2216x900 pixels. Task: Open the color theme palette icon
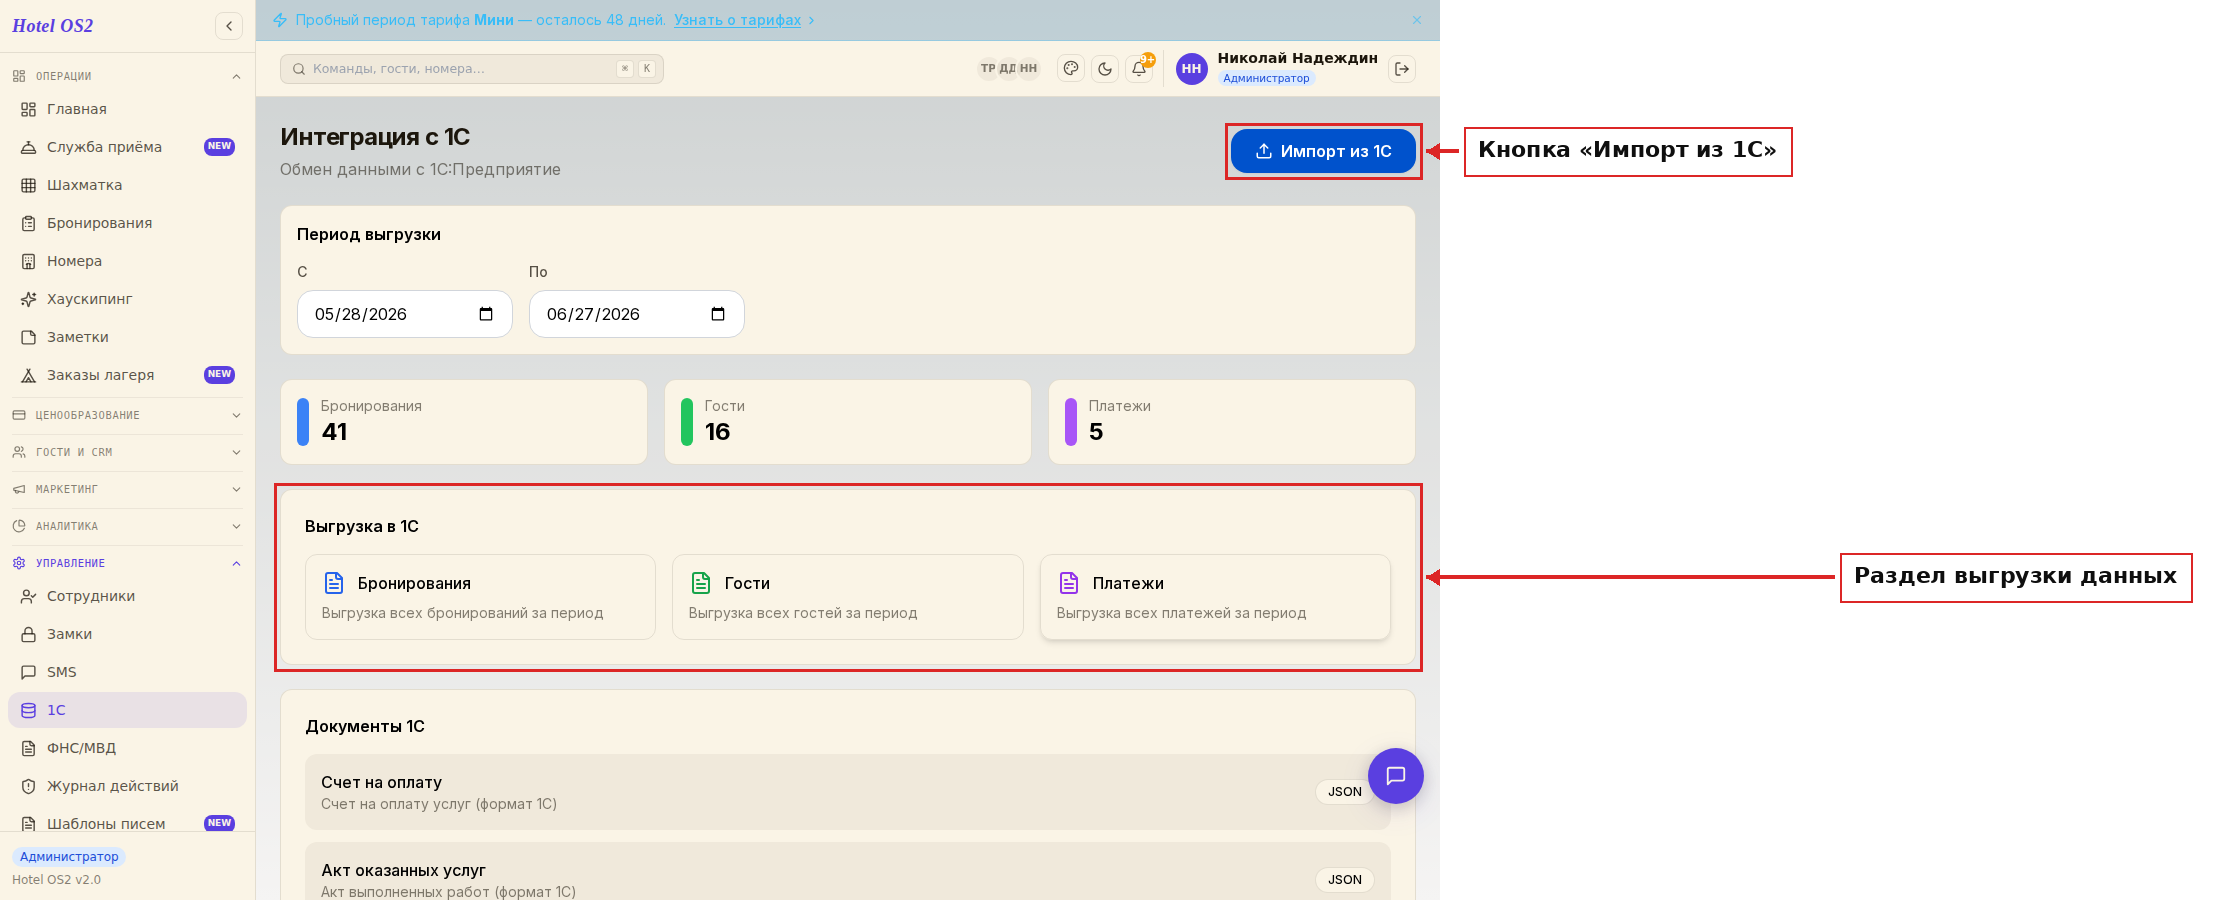[x=1071, y=69]
